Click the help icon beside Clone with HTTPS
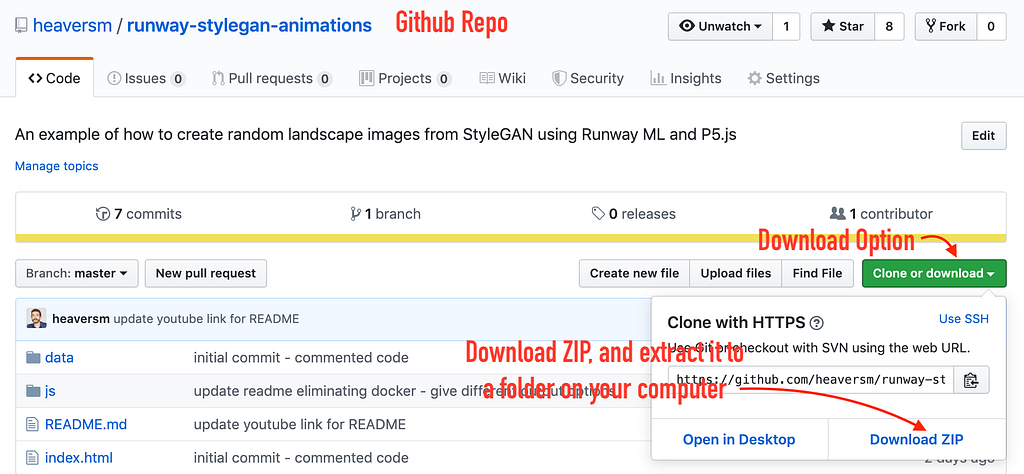Image resolution: width=1024 pixels, height=474 pixels. click(816, 323)
